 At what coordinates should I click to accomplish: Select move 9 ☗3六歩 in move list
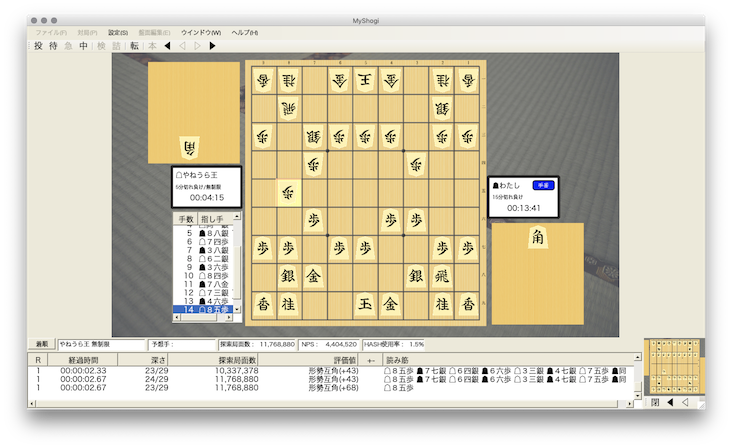tap(203, 267)
